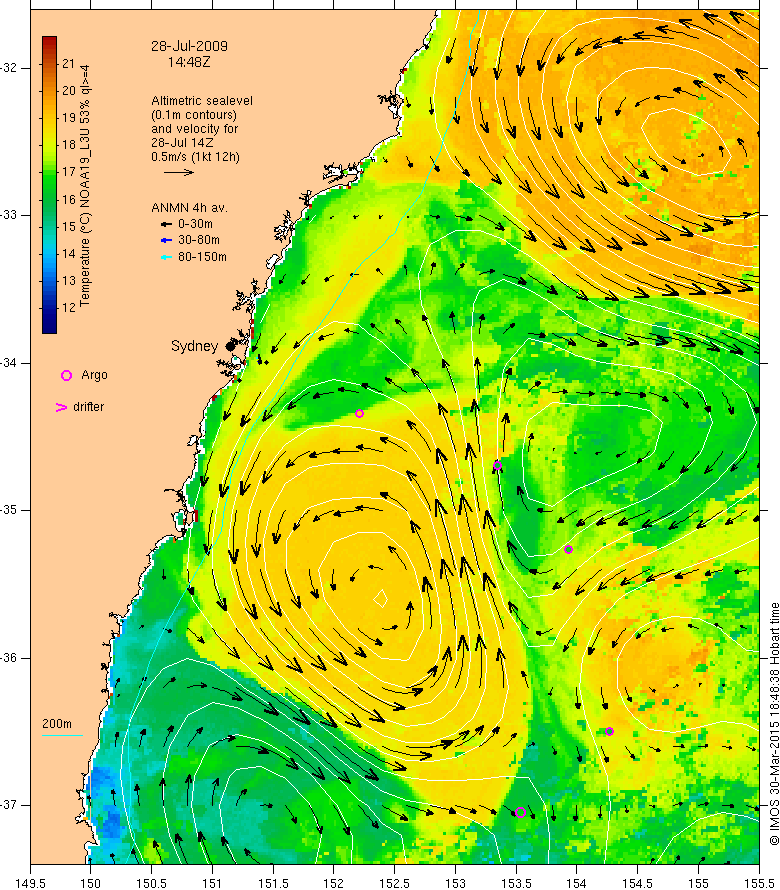780x890 pixels.
Task: Click the latitude axis label -35
Action: [9, 510]
